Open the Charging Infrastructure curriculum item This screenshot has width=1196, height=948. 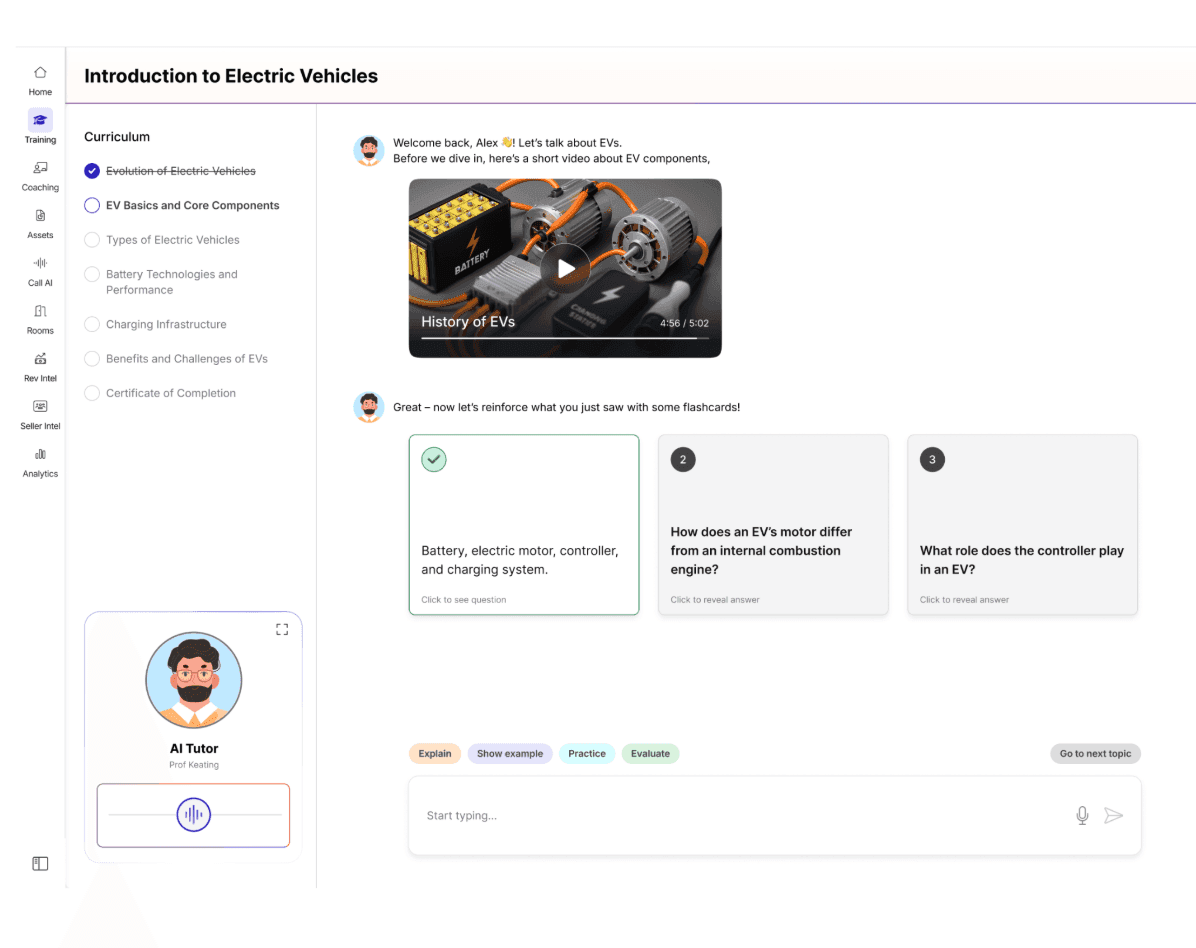pos(166,325)
